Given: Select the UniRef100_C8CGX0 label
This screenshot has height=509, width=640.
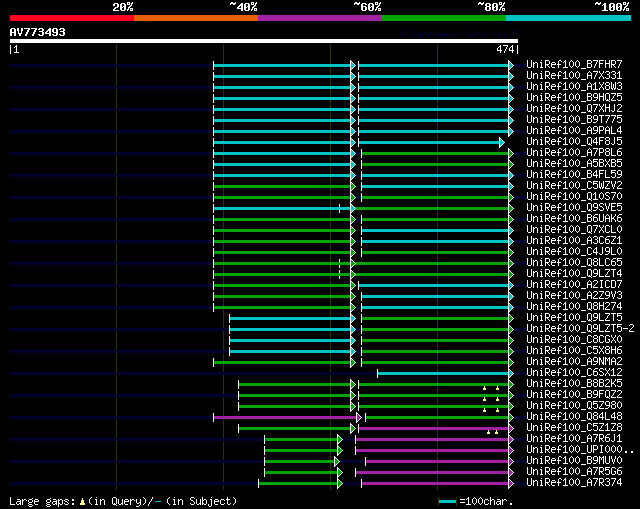Looking at the screenshot, I should point(574,340).
